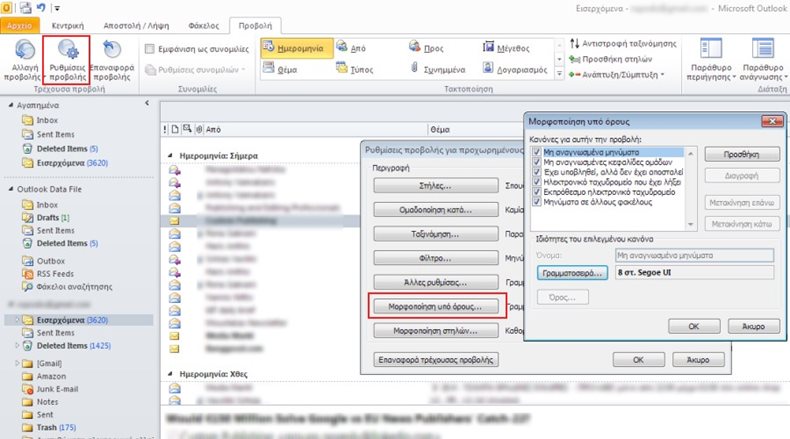The image size is (790, 439).
Task: Collapse the Outlook Data File group
Action: [x=11, y=189]
